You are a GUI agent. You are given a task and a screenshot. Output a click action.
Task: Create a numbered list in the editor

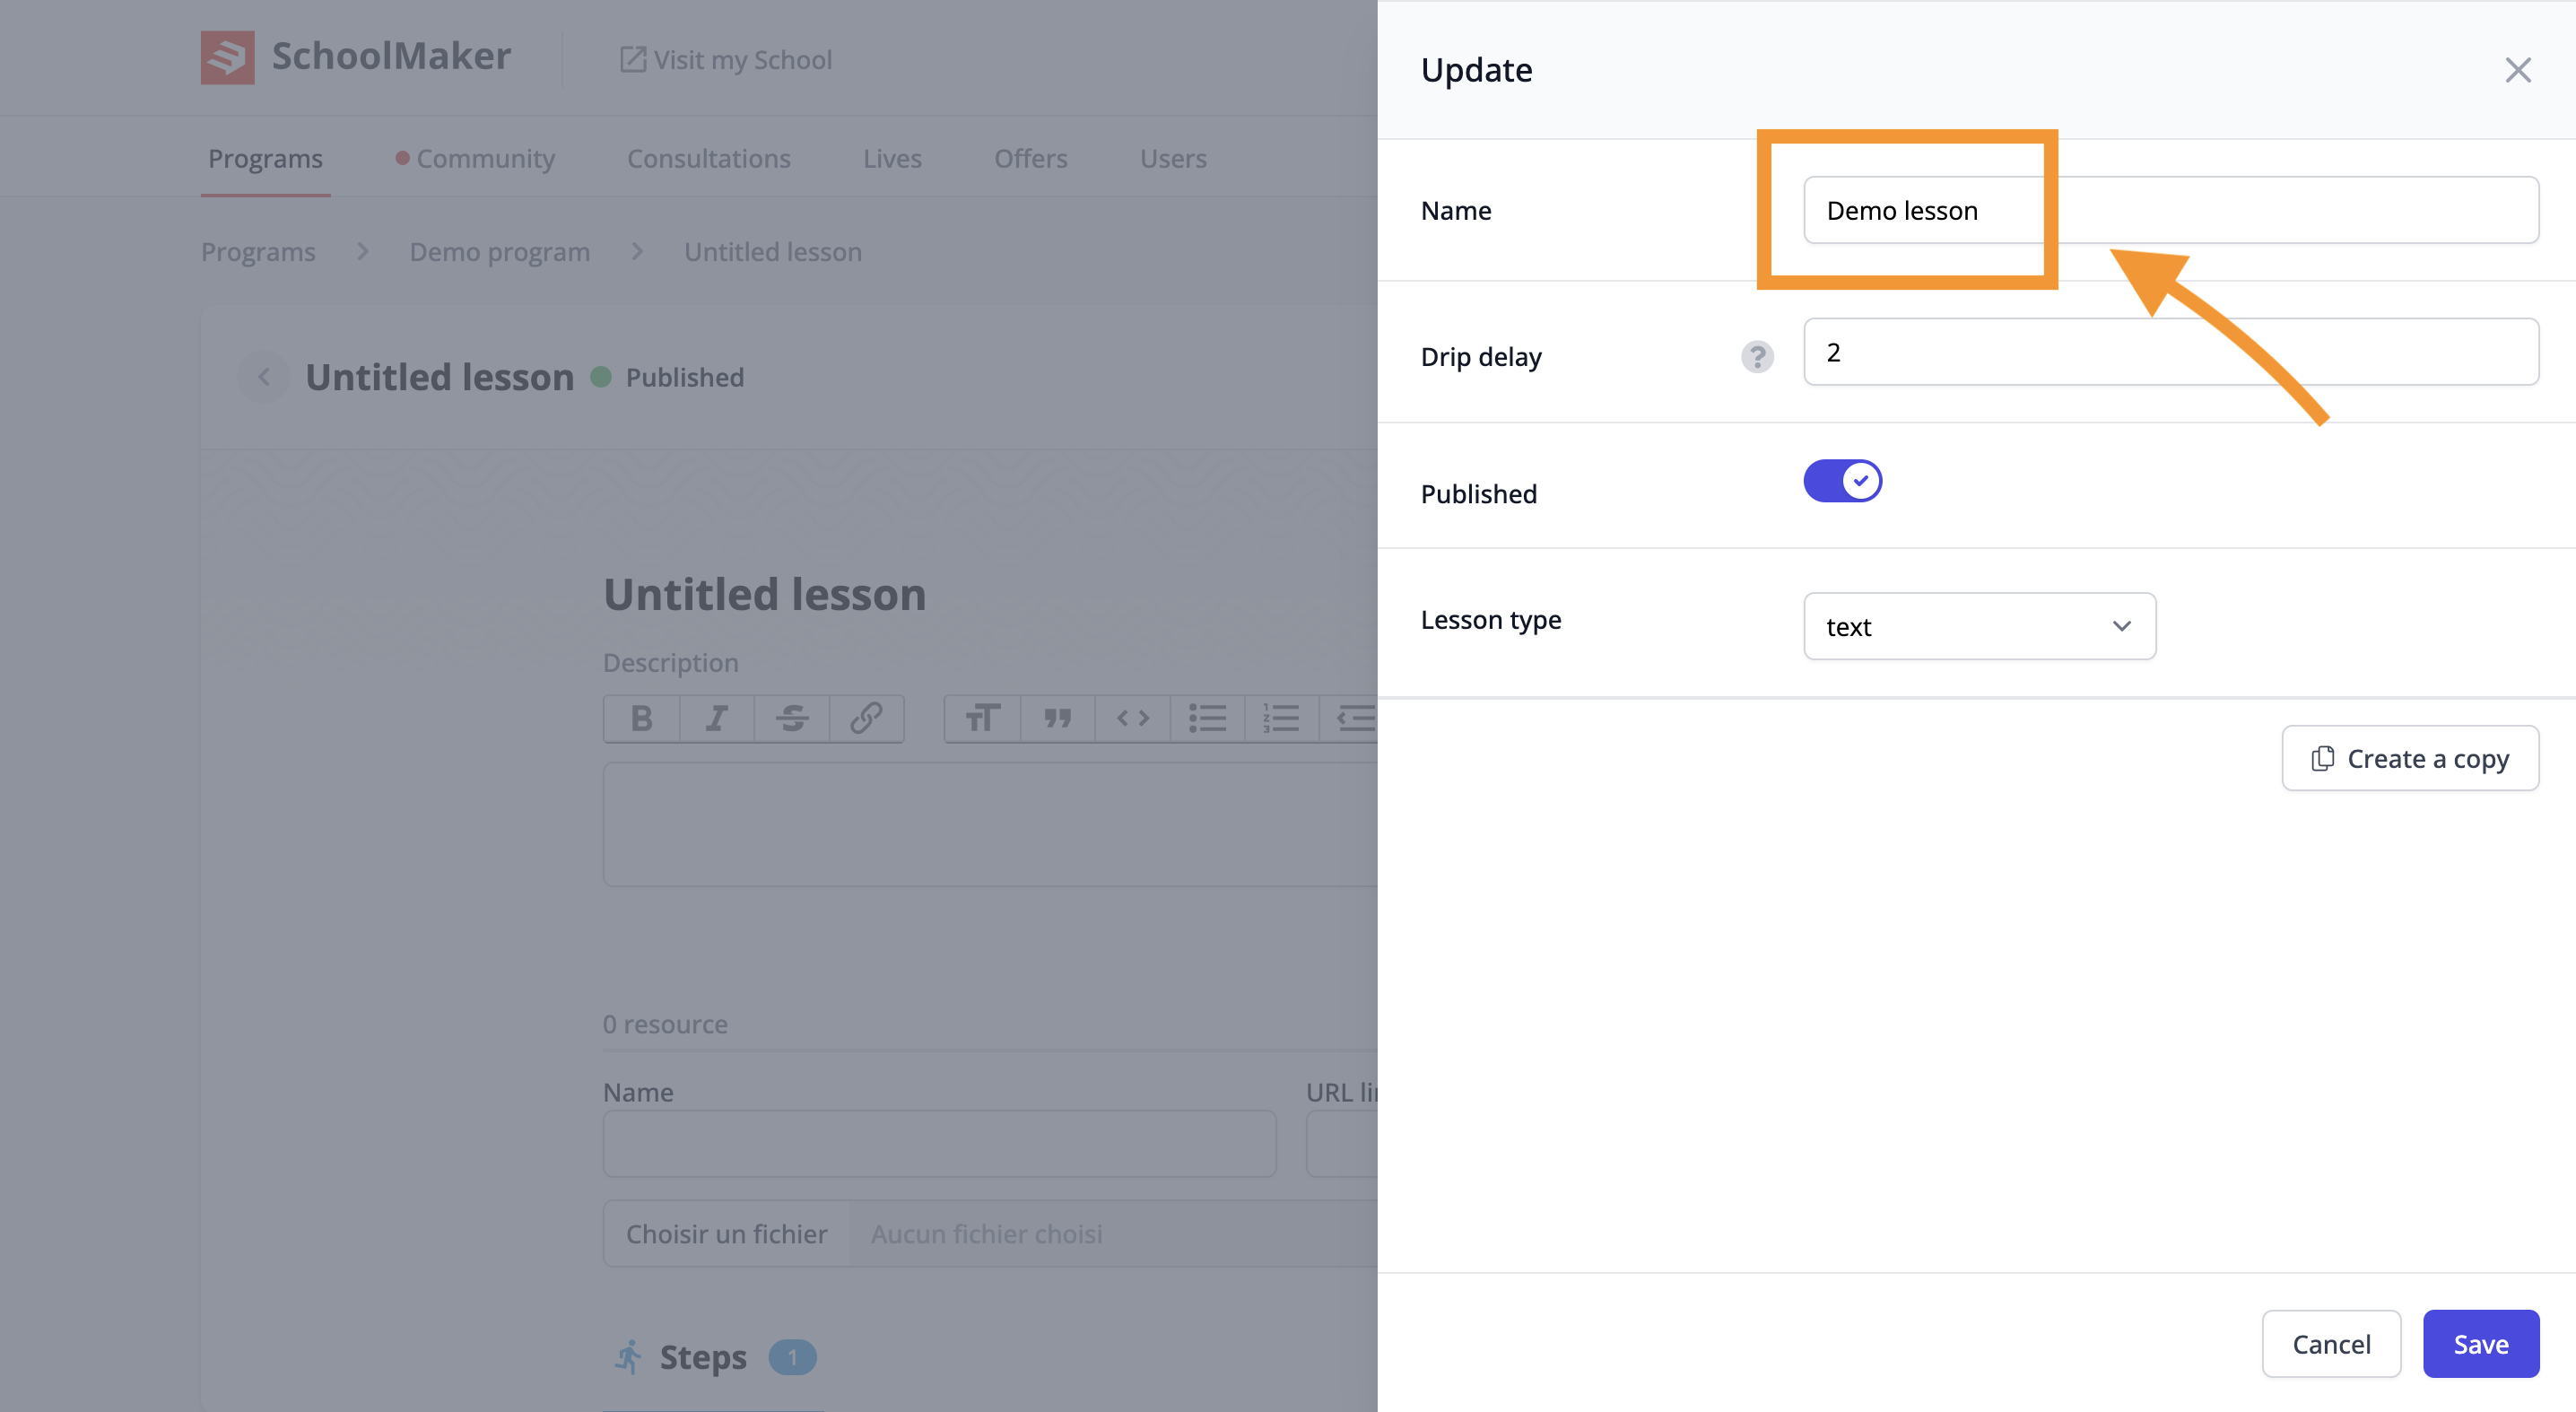(x=1282, y=718)
